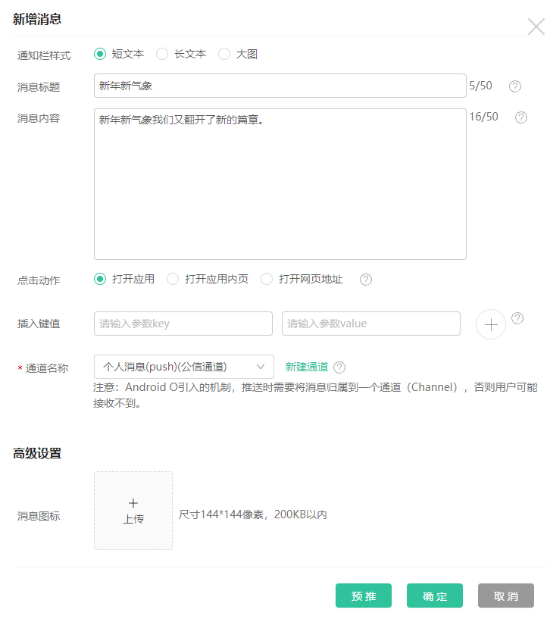Focus the 请输入参数key input field
The image size is (554, 620).
pos(183,323)
